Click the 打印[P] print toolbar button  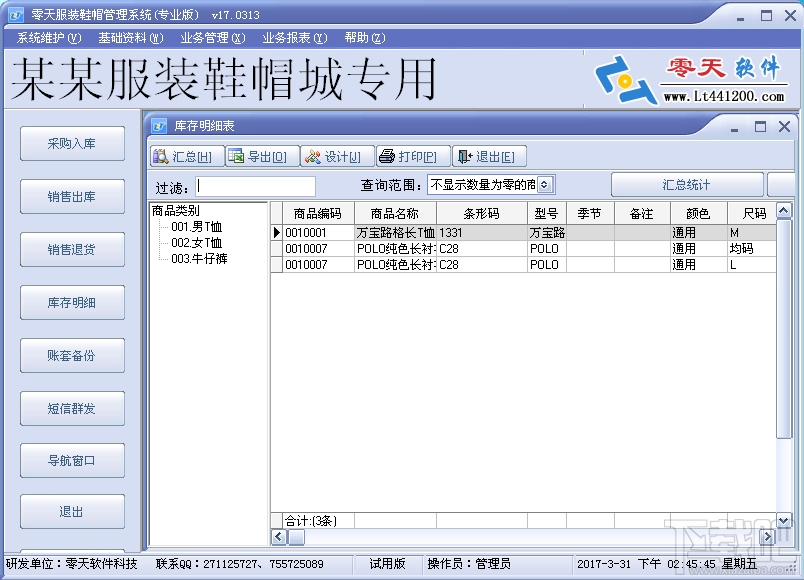point(413,156)
